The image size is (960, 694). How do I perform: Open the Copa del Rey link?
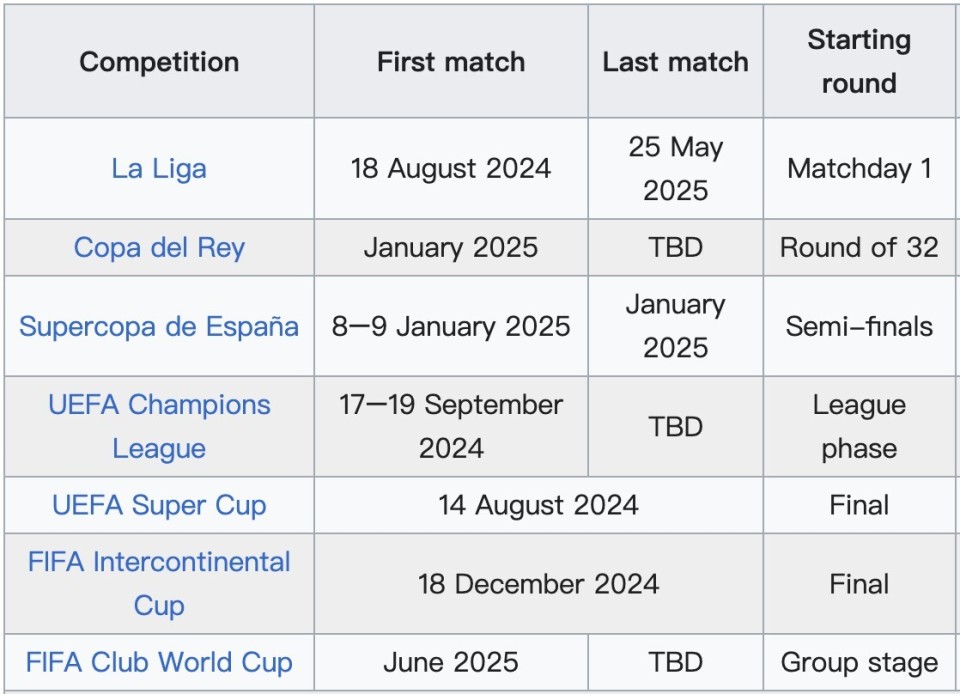tap(159, 247)
